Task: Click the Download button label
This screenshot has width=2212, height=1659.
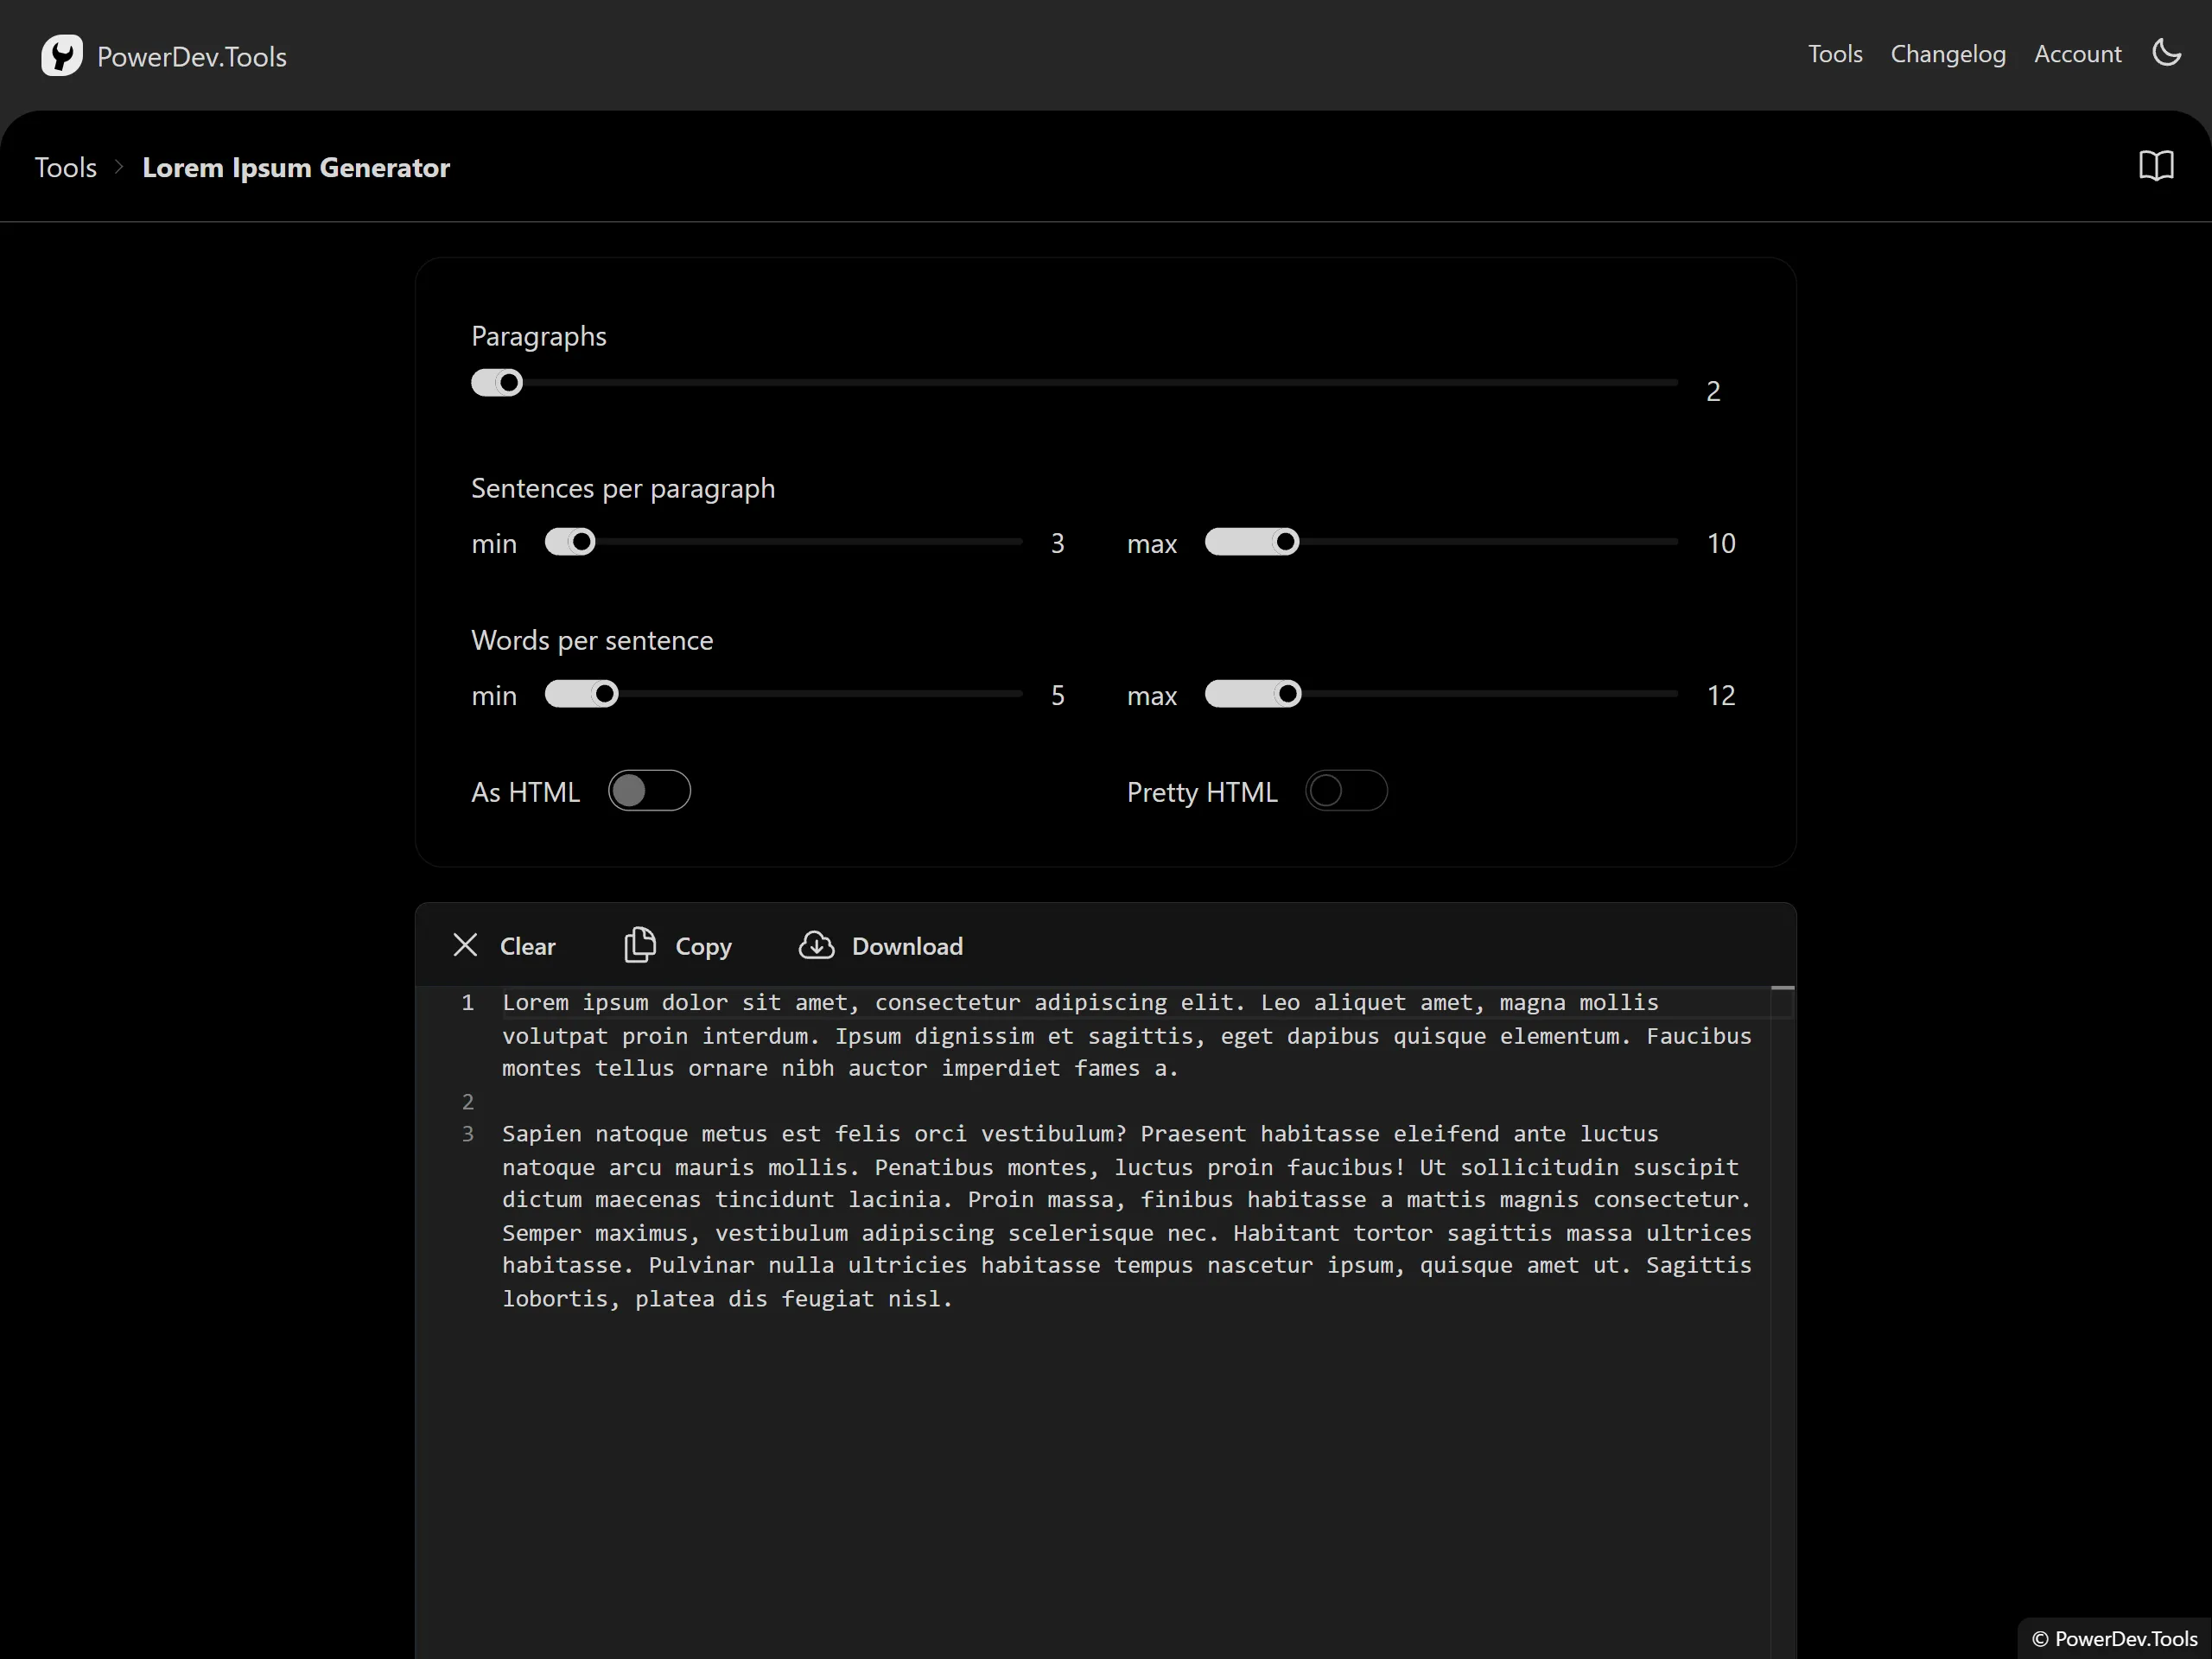Action: point(906,946)
